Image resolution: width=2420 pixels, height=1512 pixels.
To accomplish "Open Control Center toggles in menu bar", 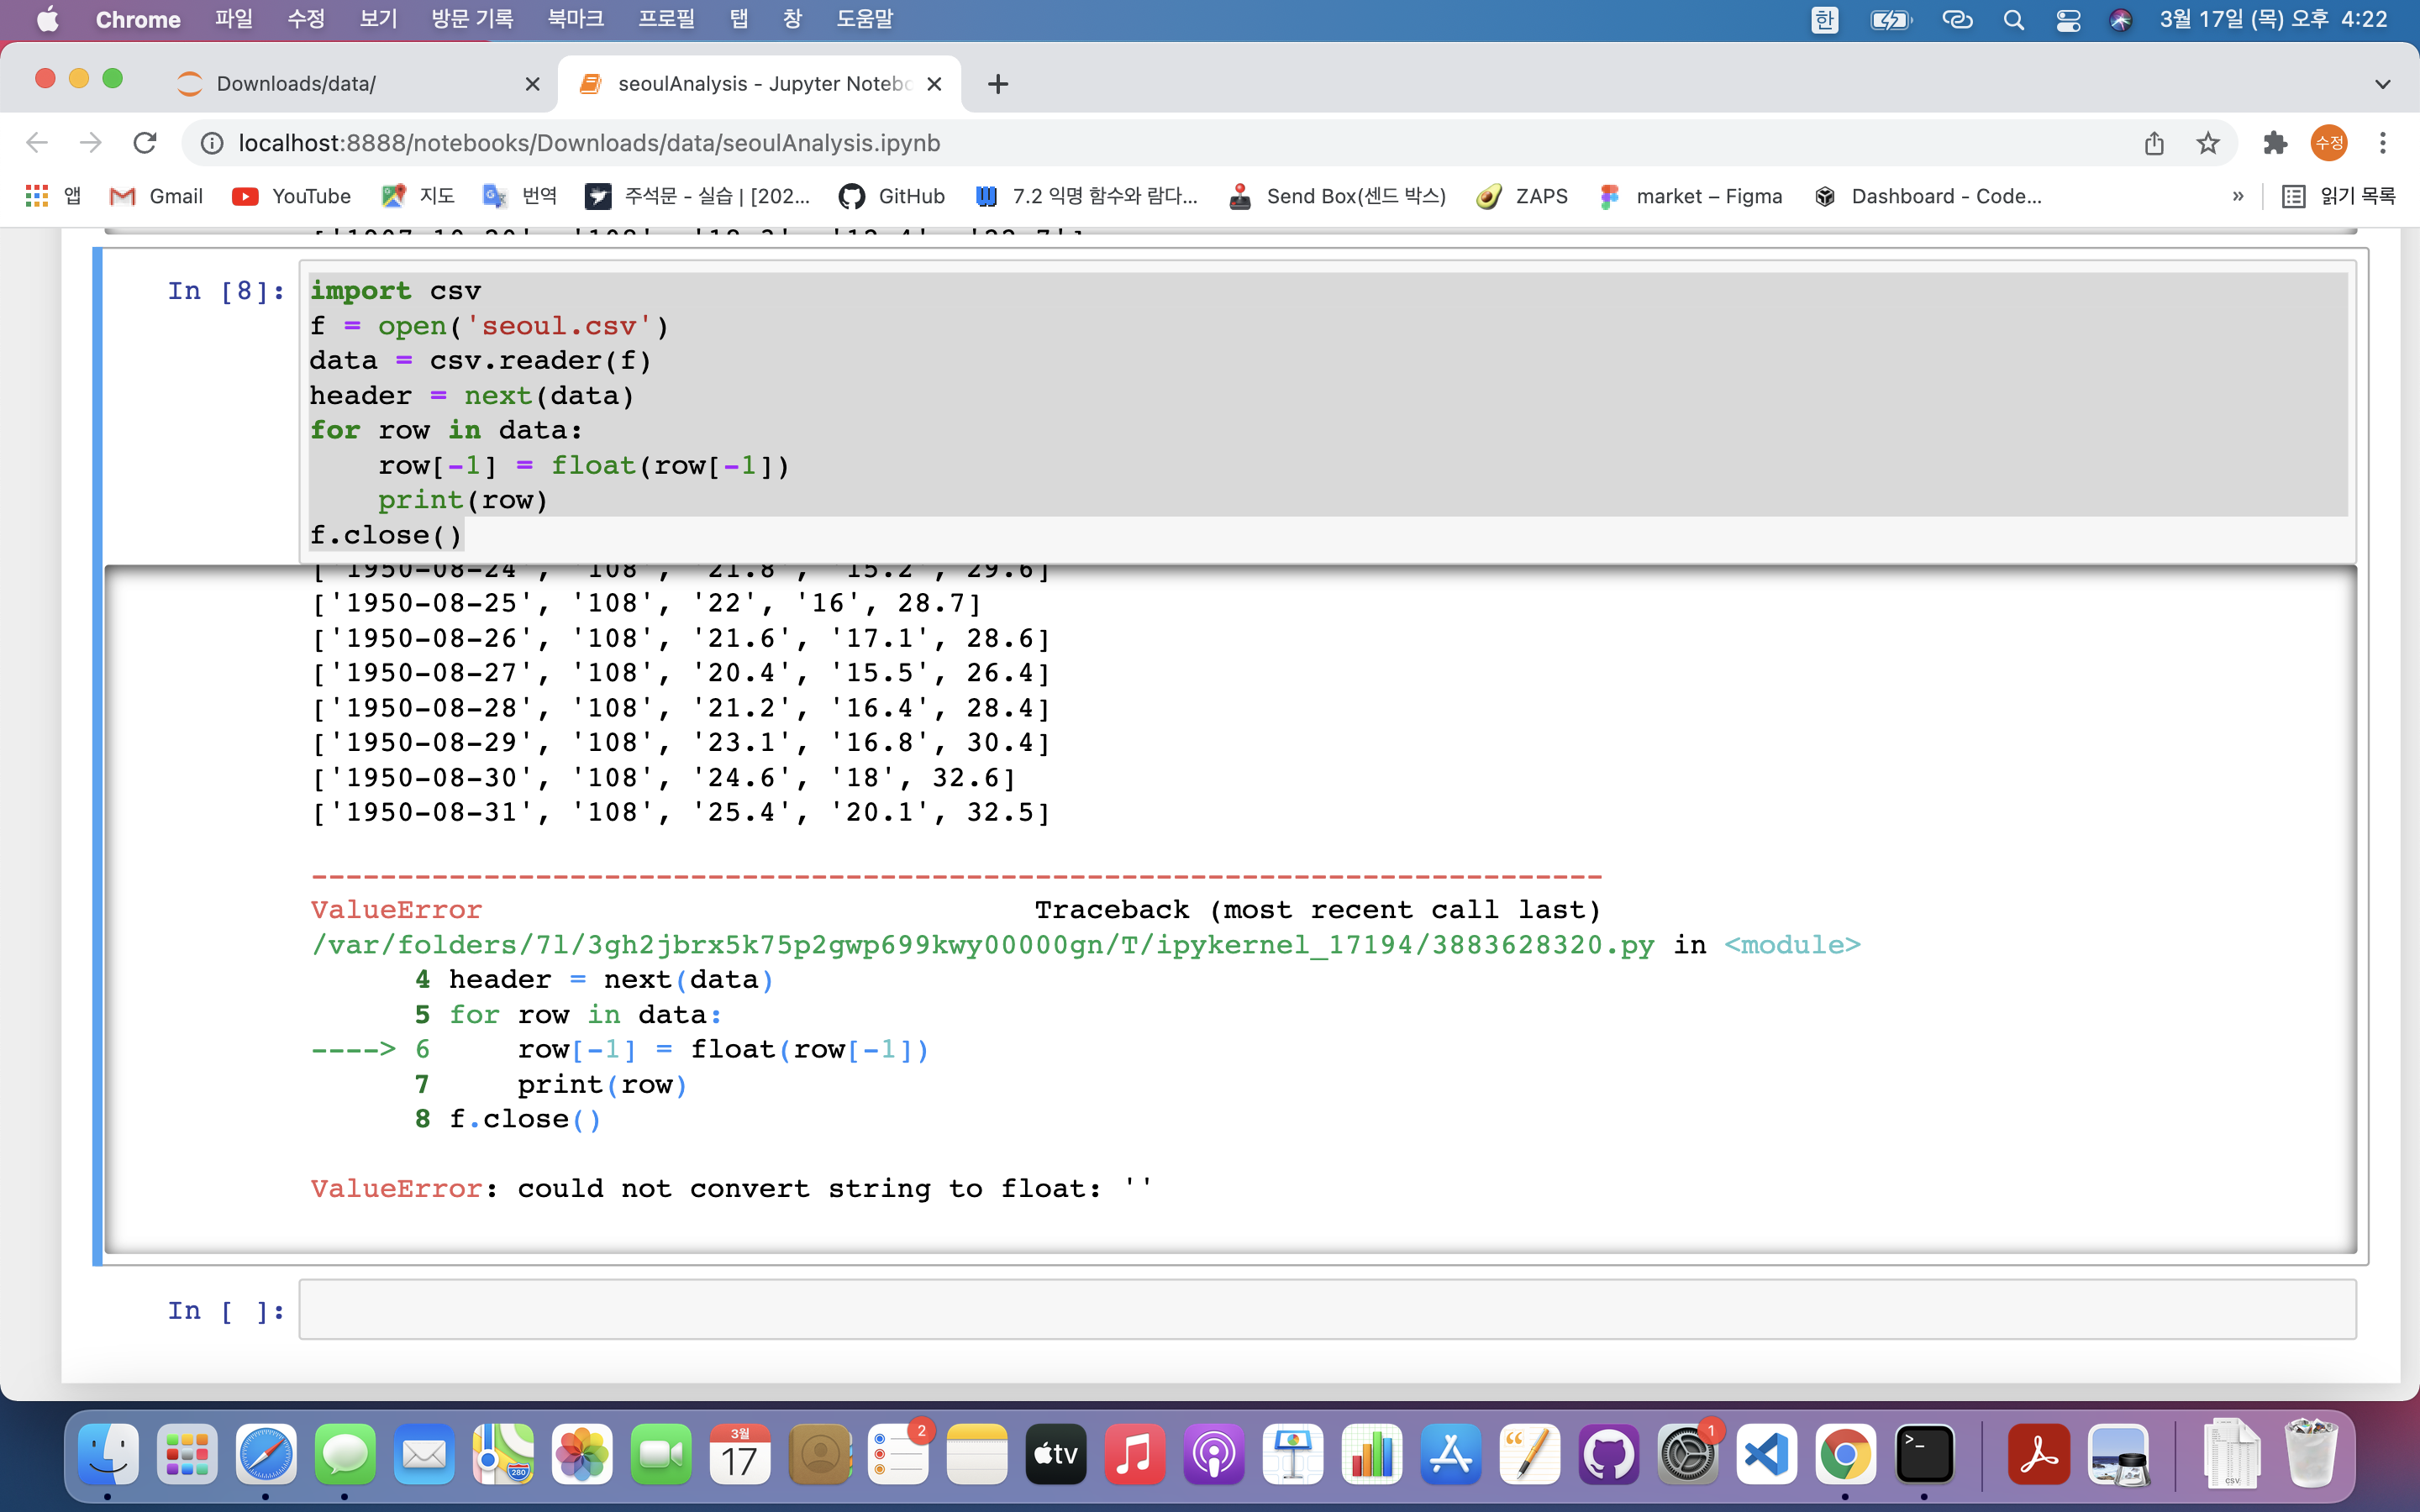I will (x=2068, y=20).
